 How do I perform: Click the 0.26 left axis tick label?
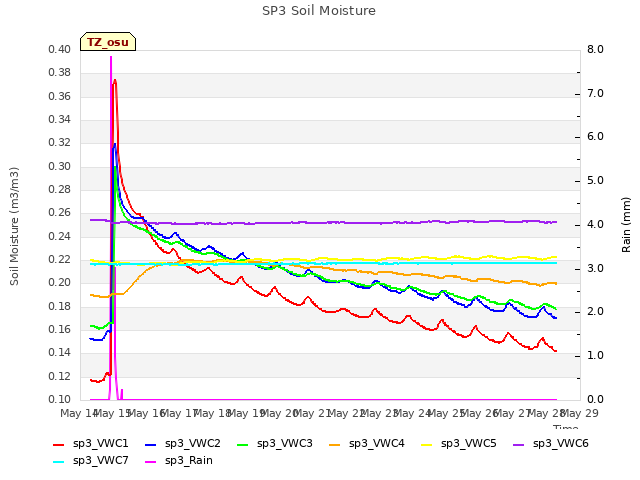[x=60, y=213]
